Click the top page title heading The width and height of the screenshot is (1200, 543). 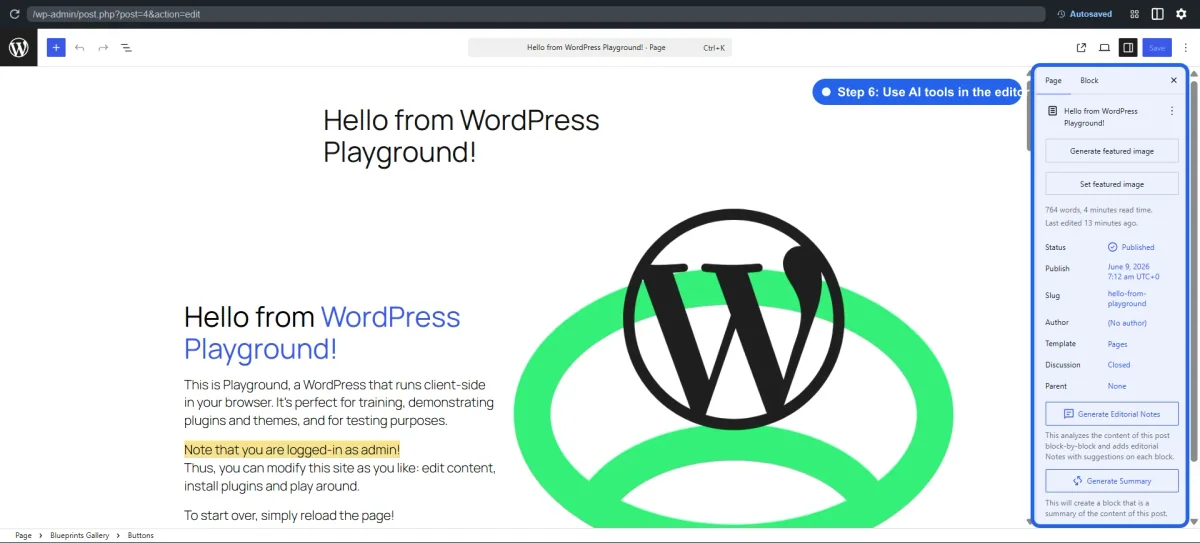point(461,136)
